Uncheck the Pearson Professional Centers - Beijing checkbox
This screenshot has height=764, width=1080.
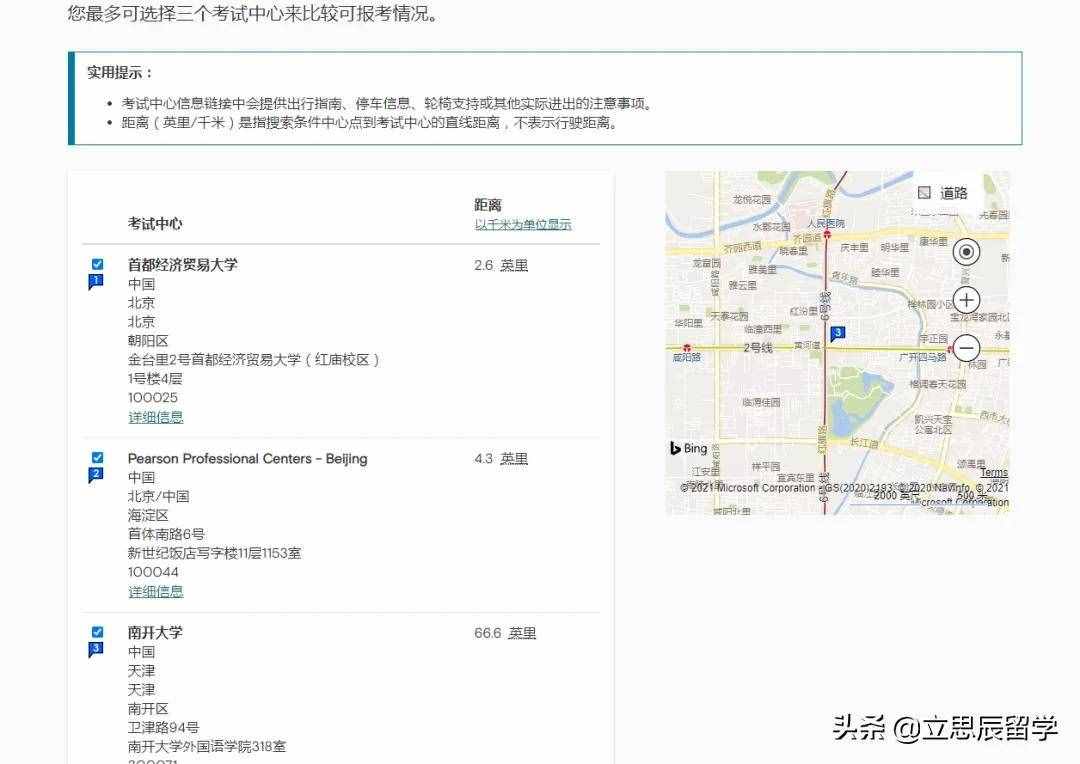(x=97, y=457)
